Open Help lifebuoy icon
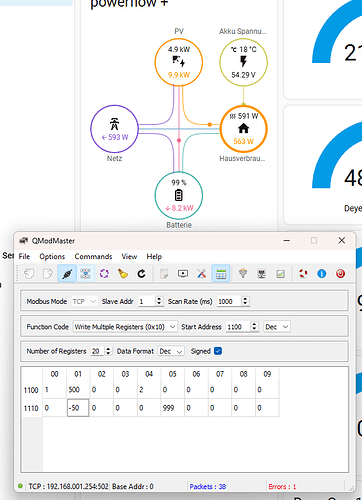Screen dimensions: 362x500 (303, 274)
